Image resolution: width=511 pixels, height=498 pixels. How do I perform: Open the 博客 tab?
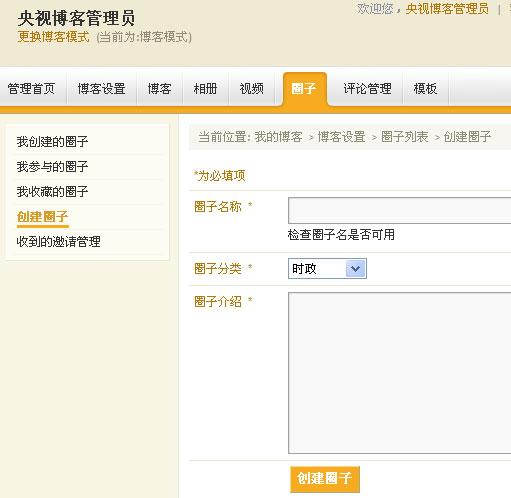tap(159, 89)
